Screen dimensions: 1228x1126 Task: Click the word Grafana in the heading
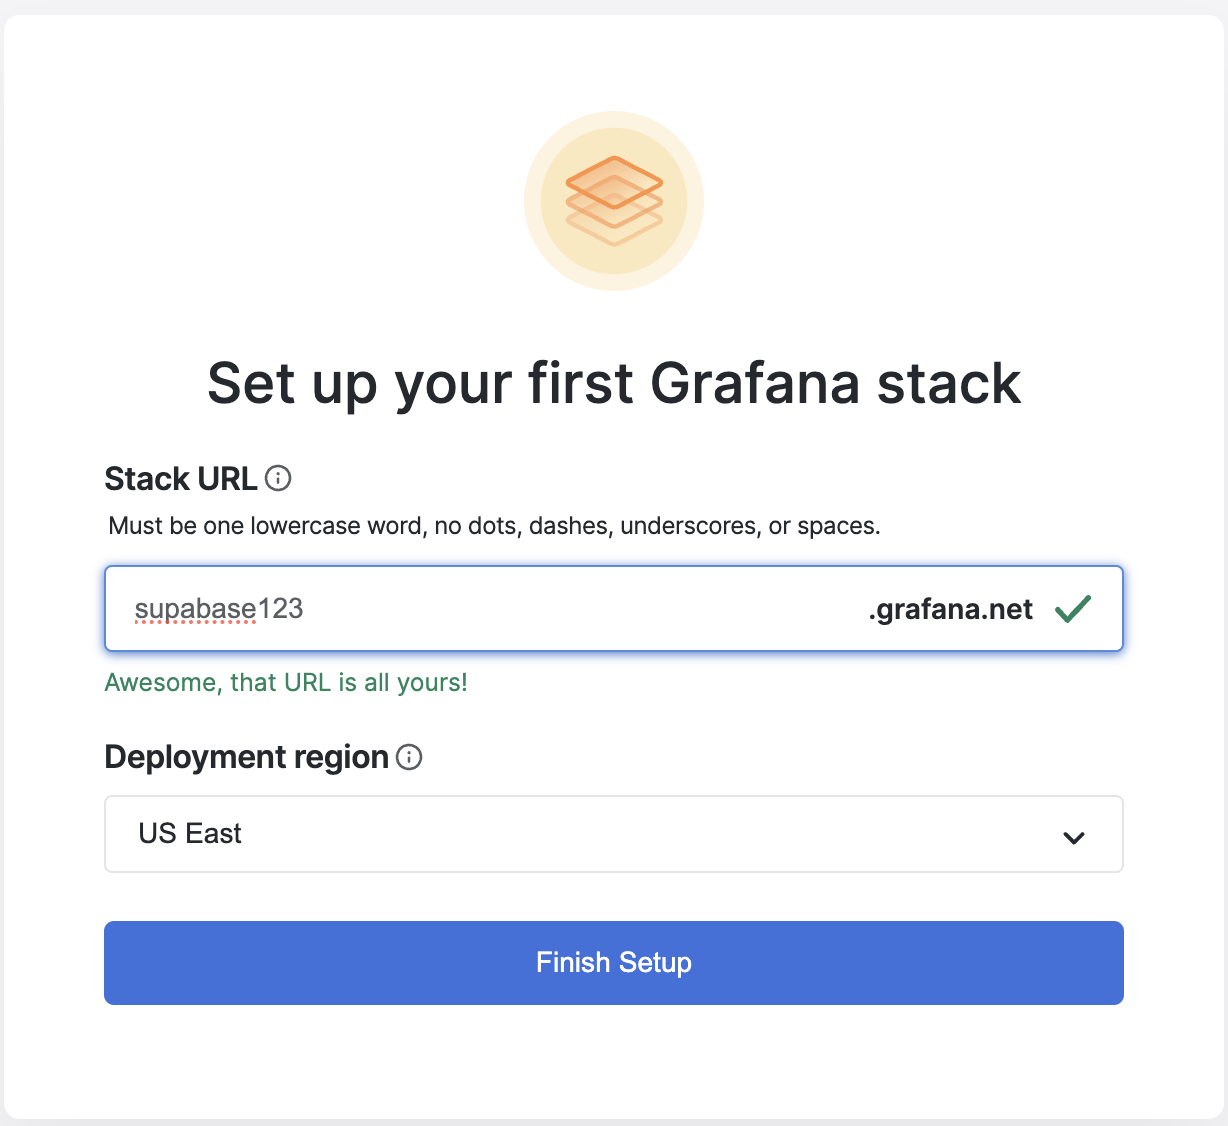coord(755,383)
